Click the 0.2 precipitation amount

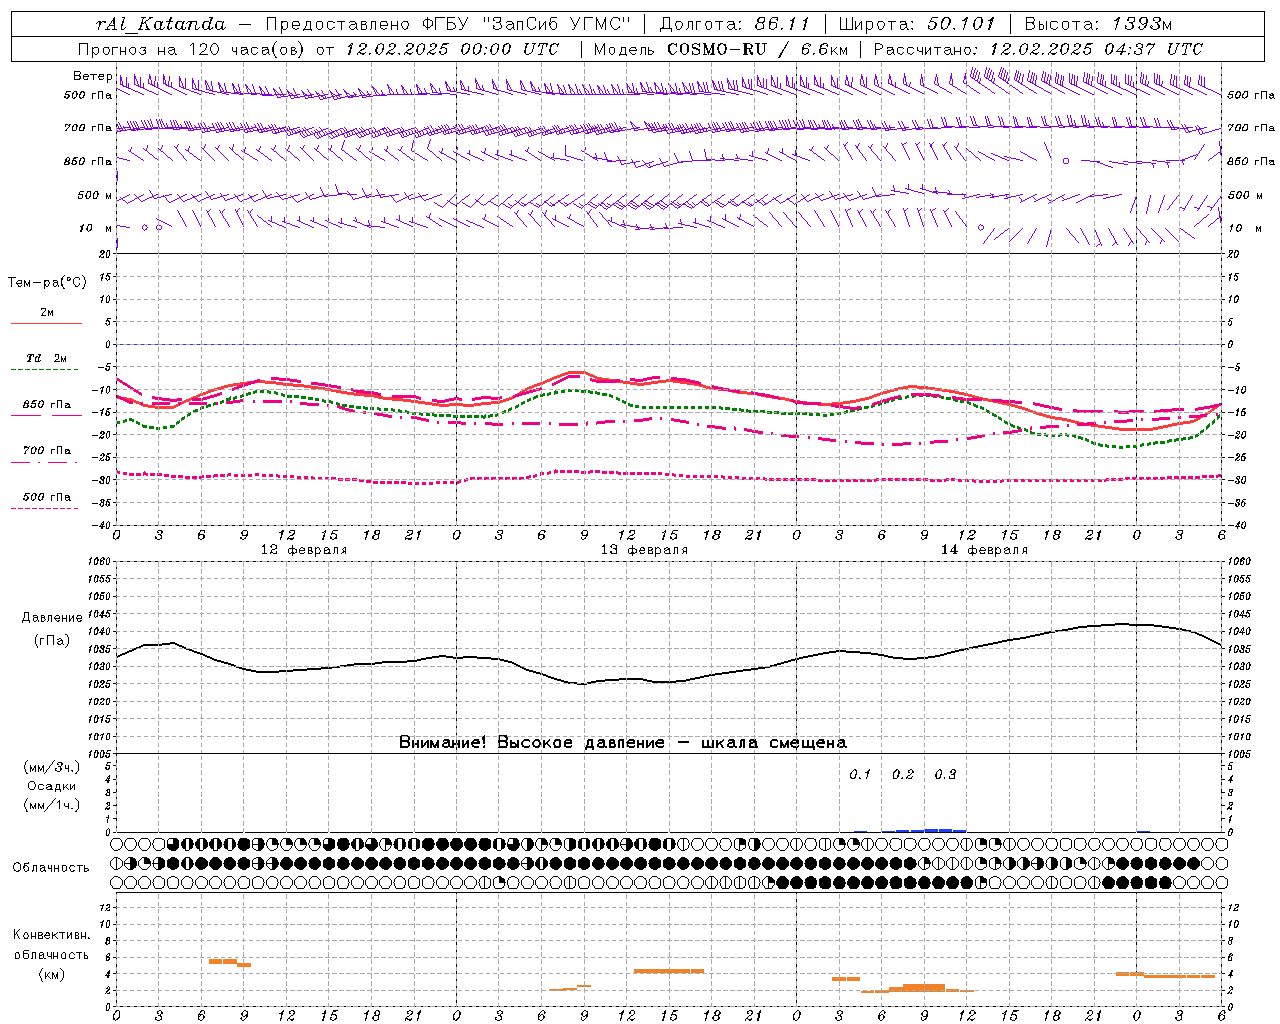pos(903,775)
